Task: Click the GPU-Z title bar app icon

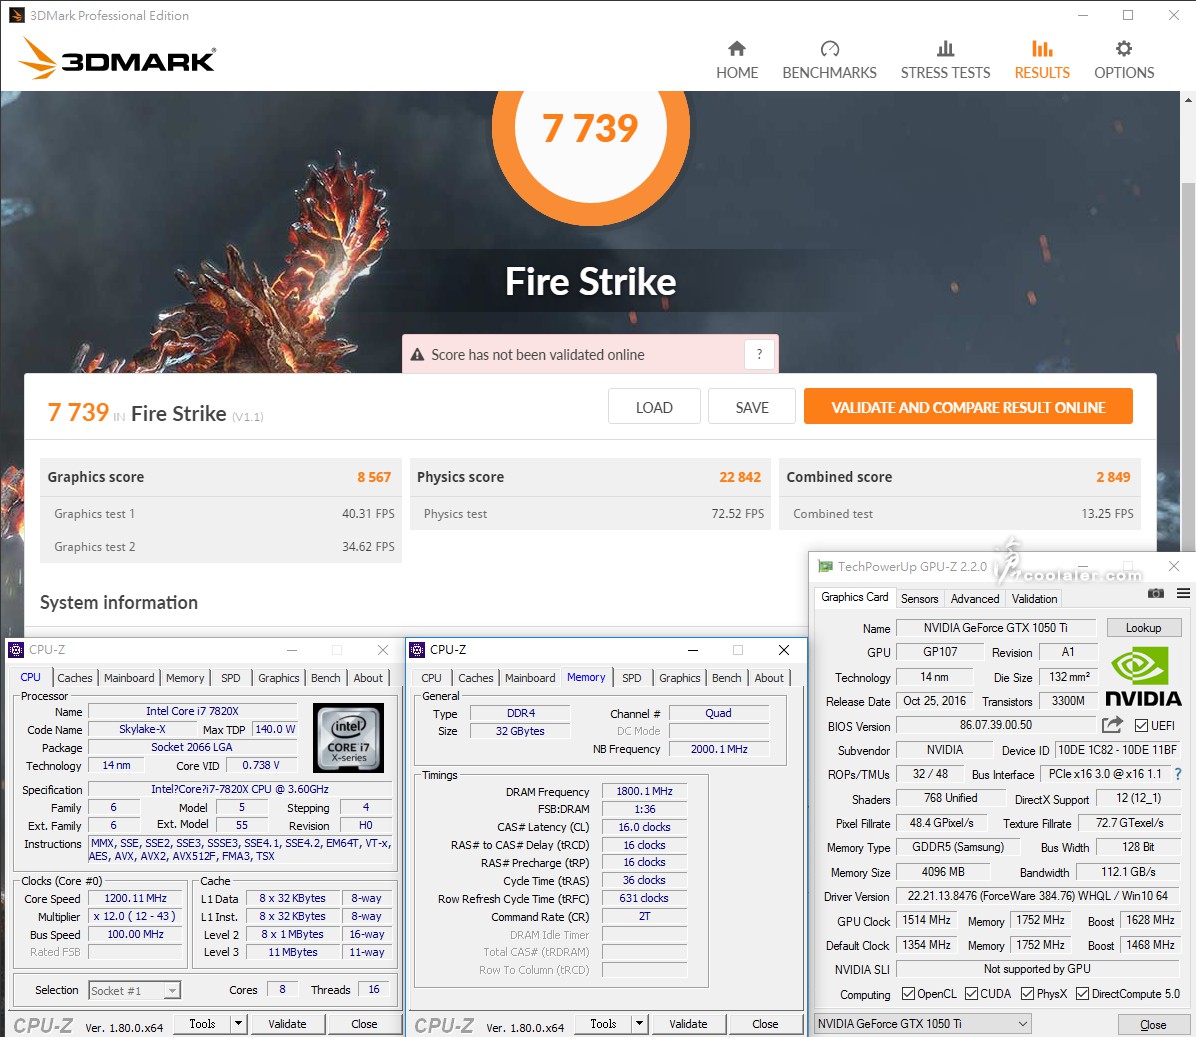Action: tap(825, 567)
